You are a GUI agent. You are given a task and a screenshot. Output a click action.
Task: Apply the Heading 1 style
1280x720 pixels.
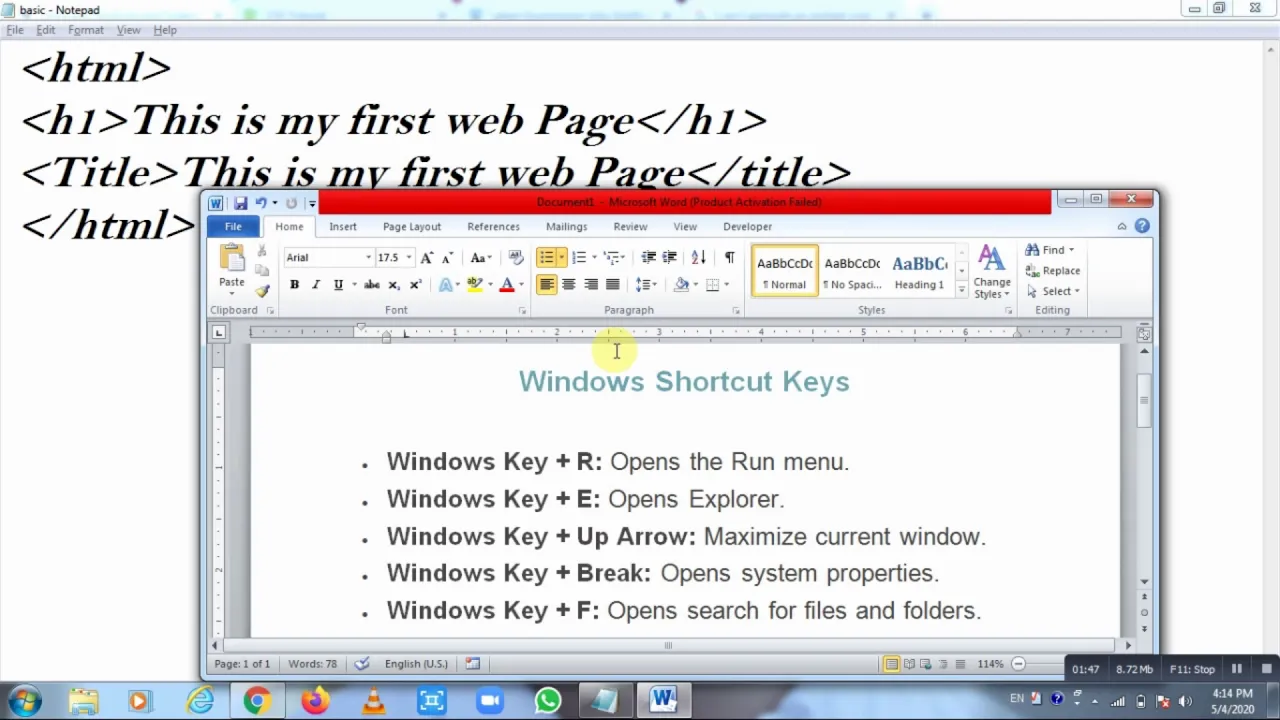[x=919, y=272]
